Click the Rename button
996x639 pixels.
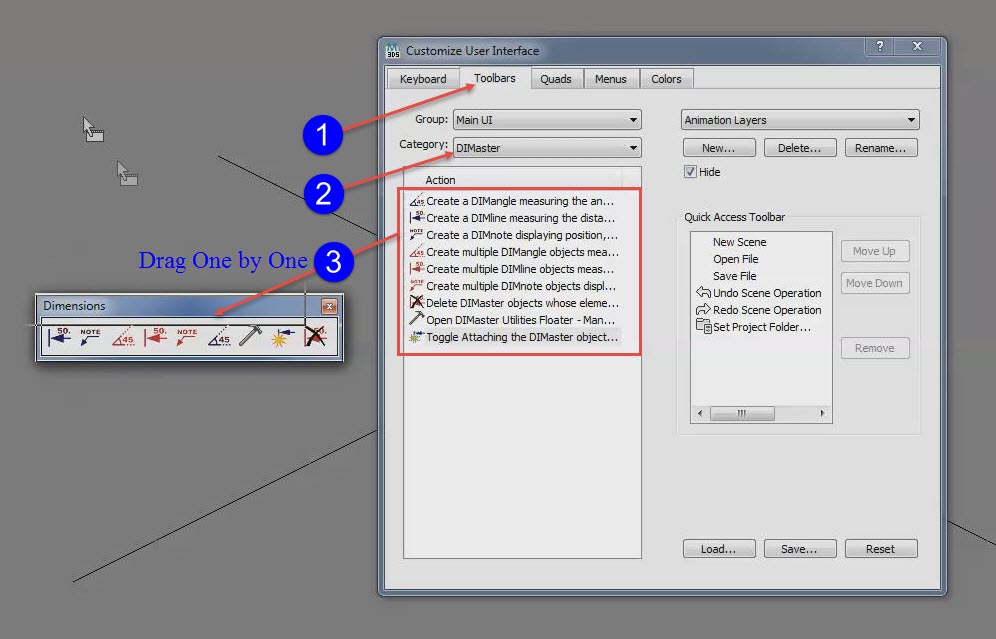pos(880,147)
